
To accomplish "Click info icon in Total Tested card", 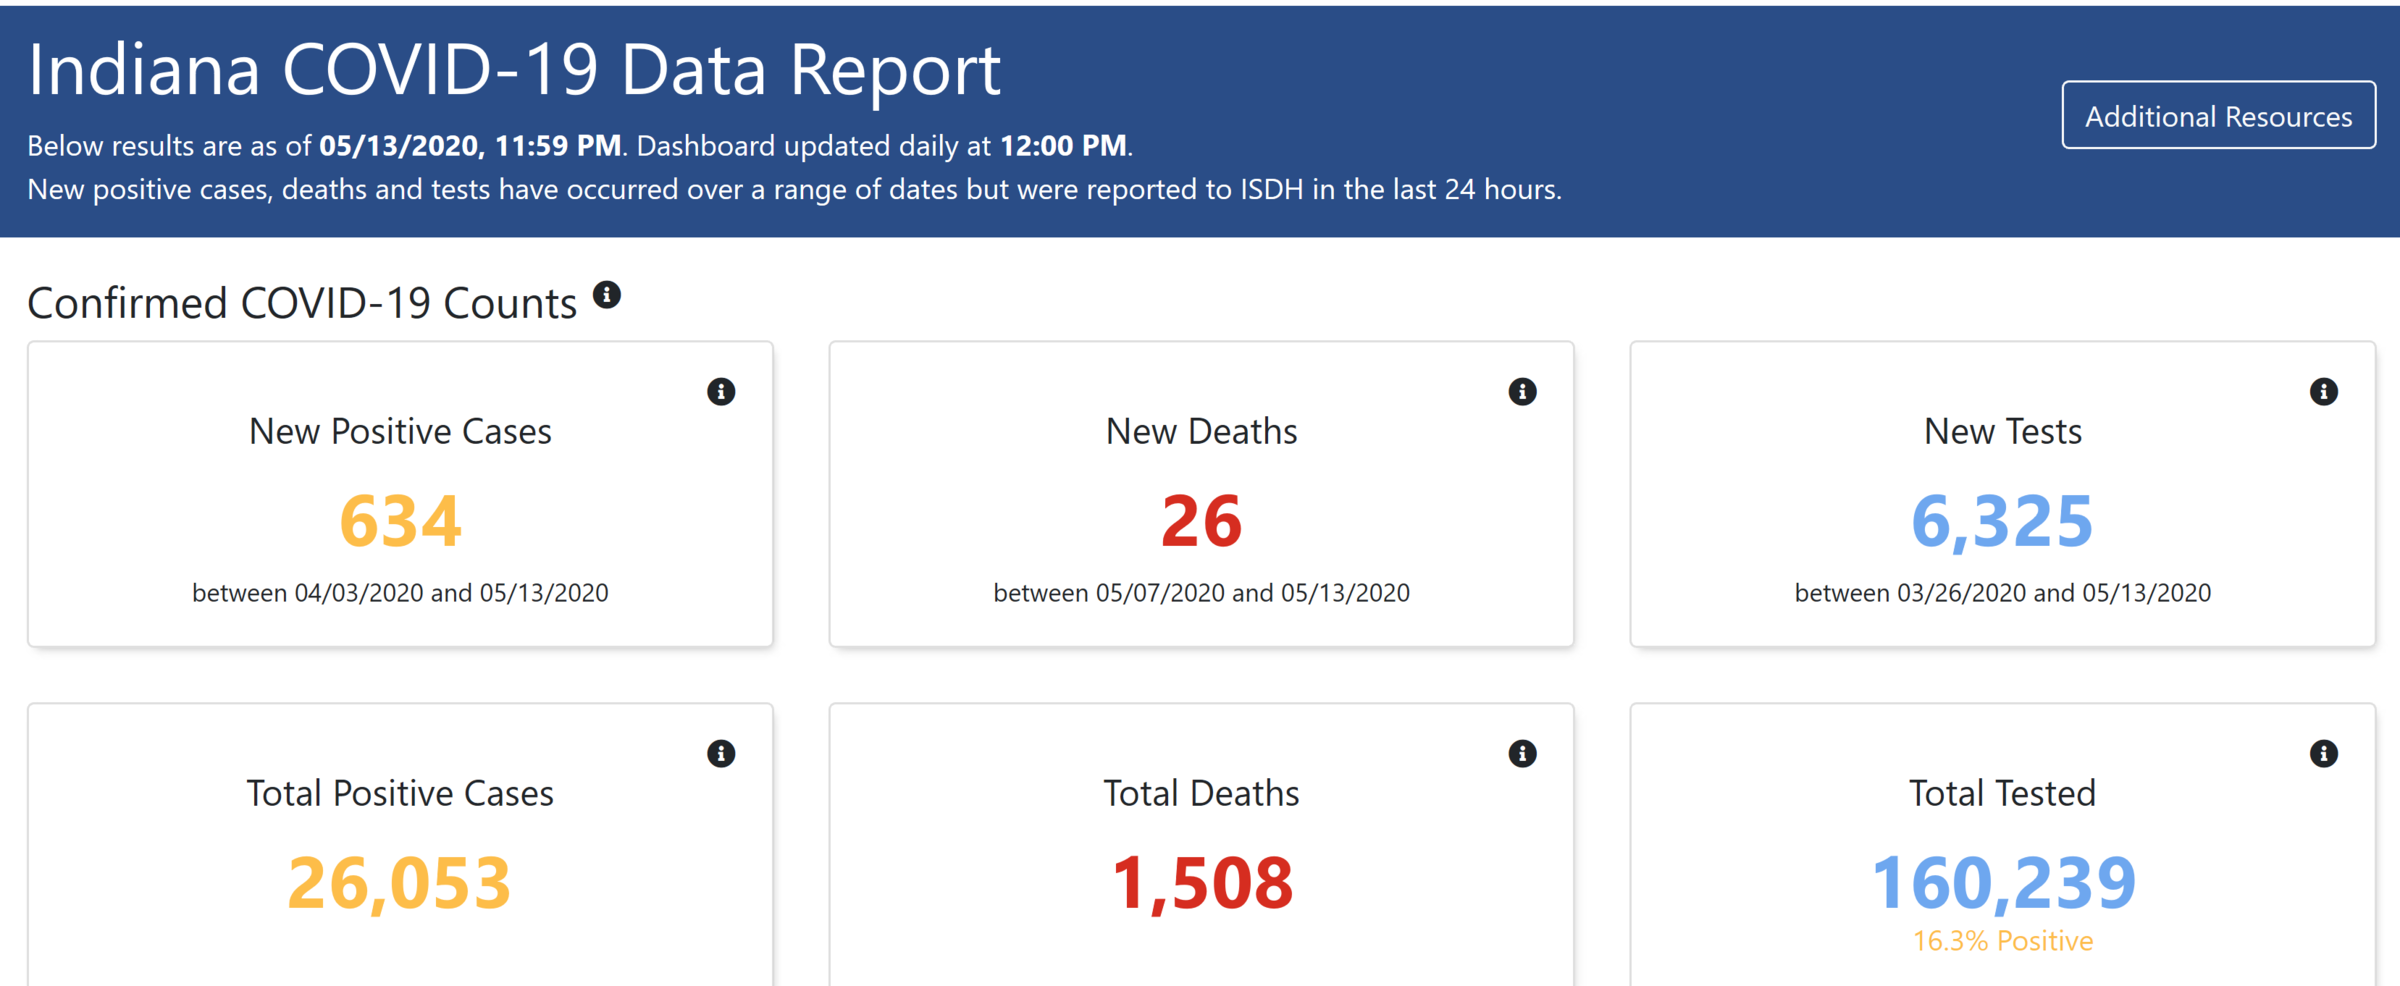I will (x=2323, y=754).
